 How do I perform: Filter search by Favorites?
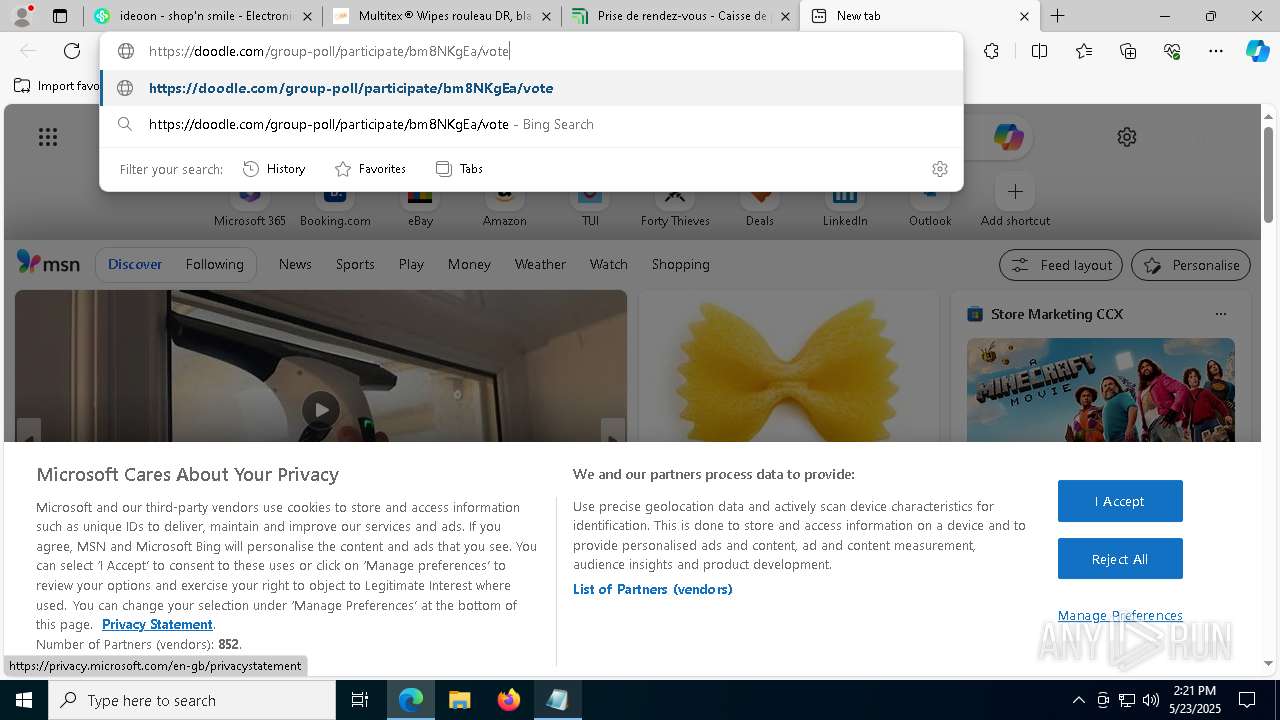point(370,169)
